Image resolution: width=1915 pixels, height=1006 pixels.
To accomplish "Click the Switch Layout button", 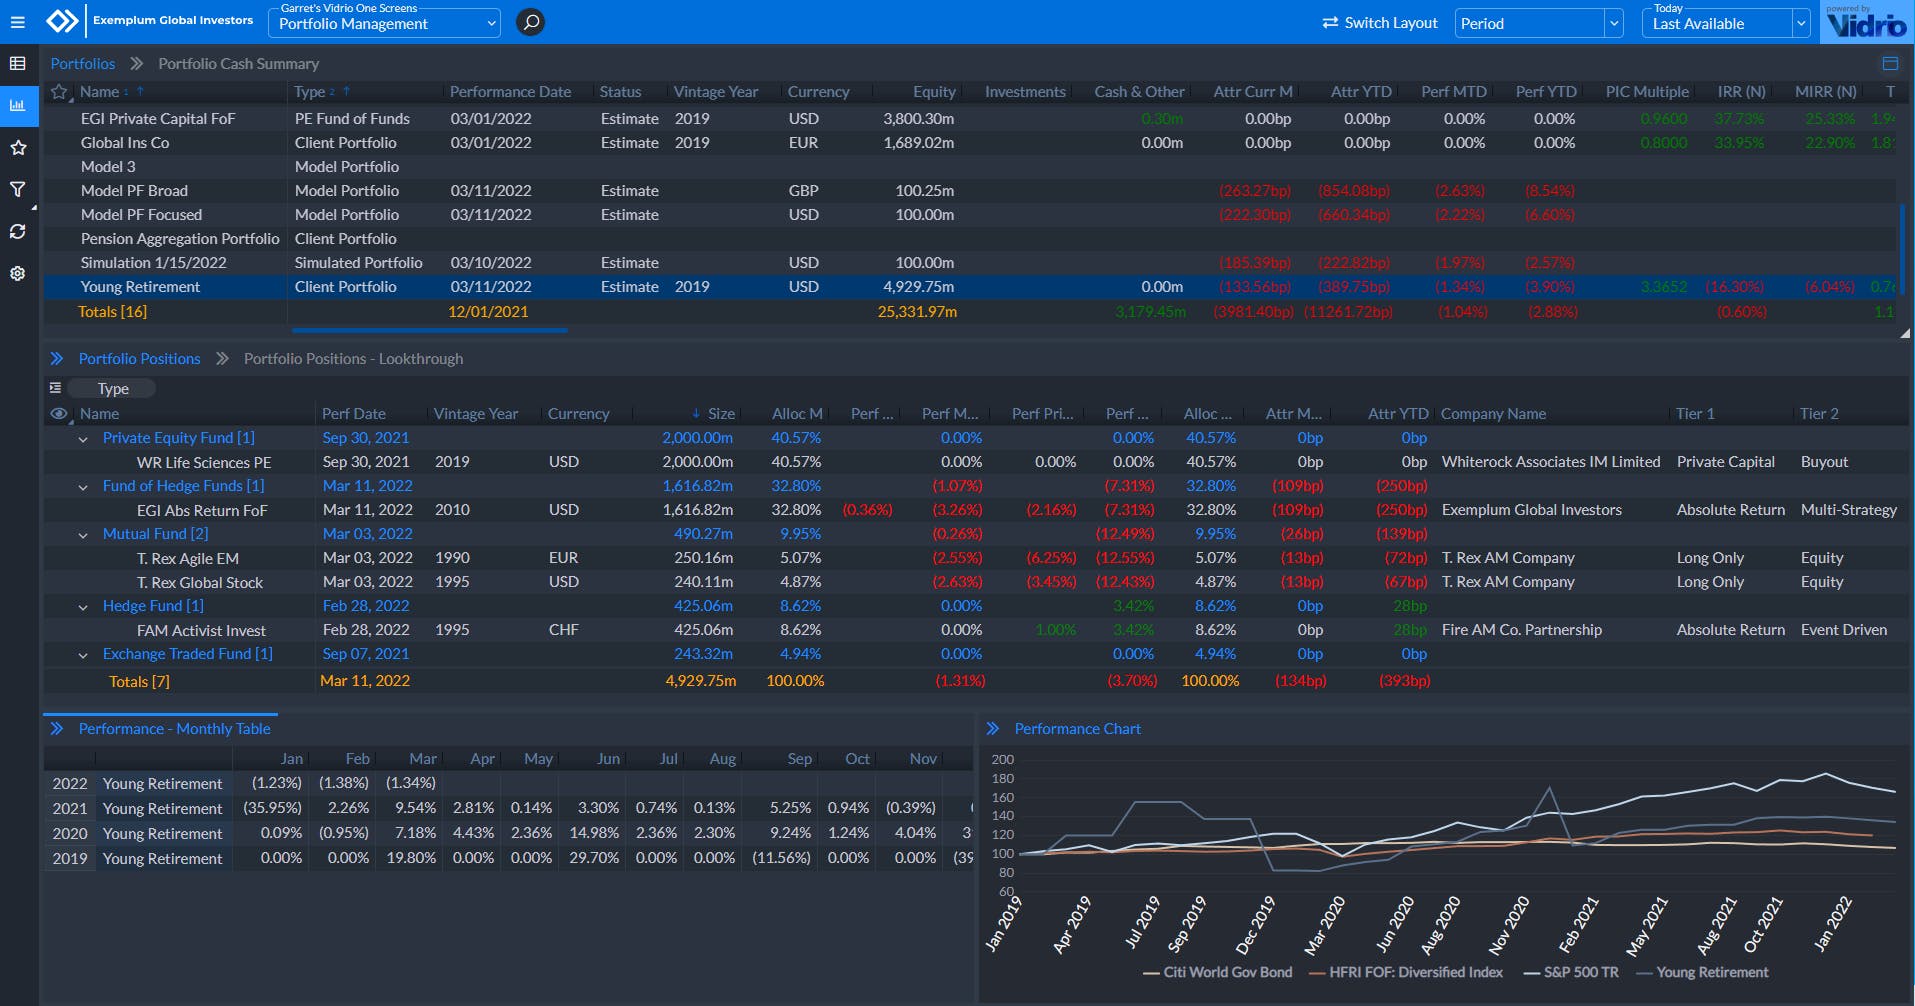I will point(1379,23).
